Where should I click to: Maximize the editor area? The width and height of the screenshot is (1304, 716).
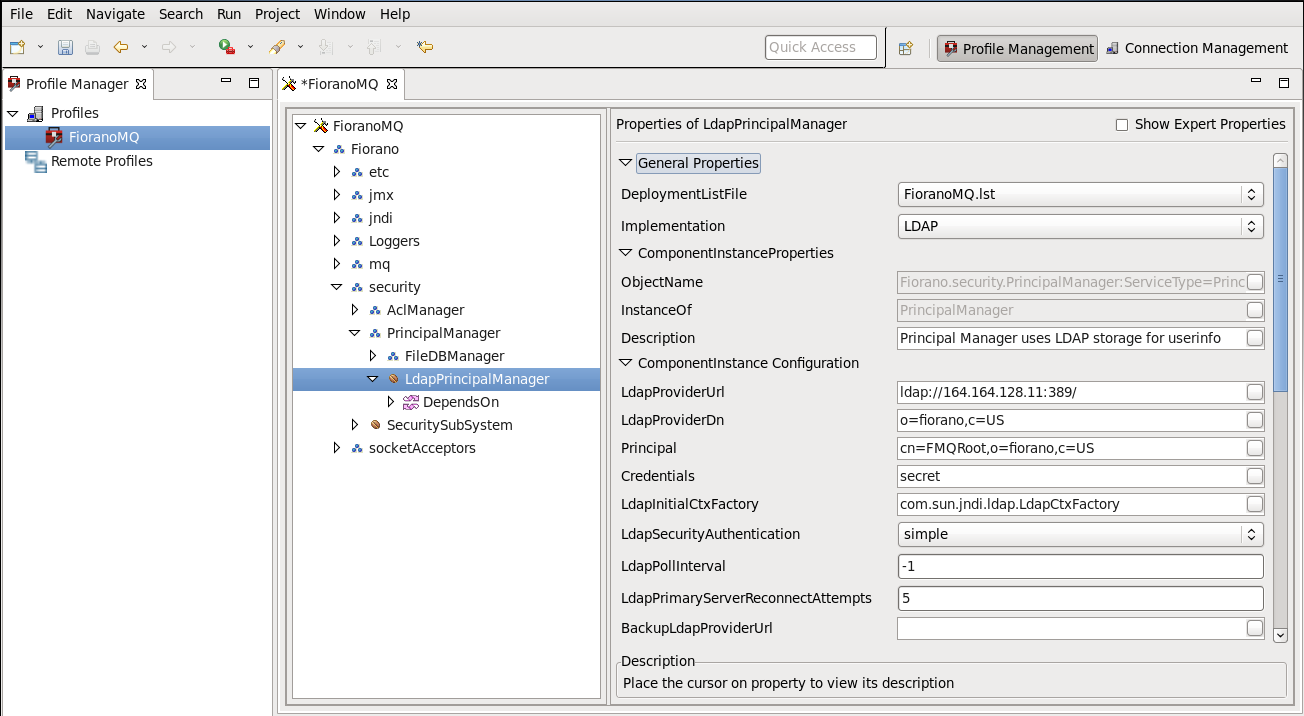[1284, 82]
